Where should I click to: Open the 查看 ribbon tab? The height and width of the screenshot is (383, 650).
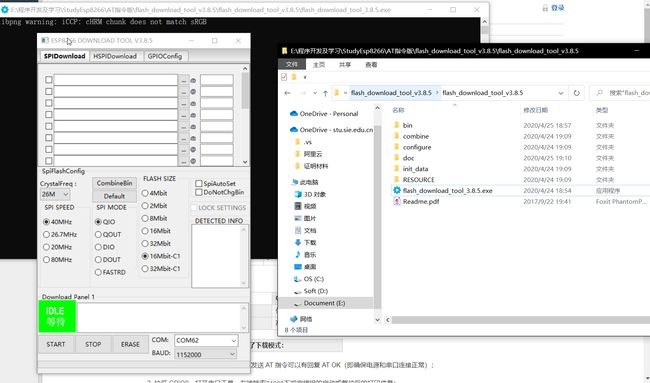tap(371, 65)
